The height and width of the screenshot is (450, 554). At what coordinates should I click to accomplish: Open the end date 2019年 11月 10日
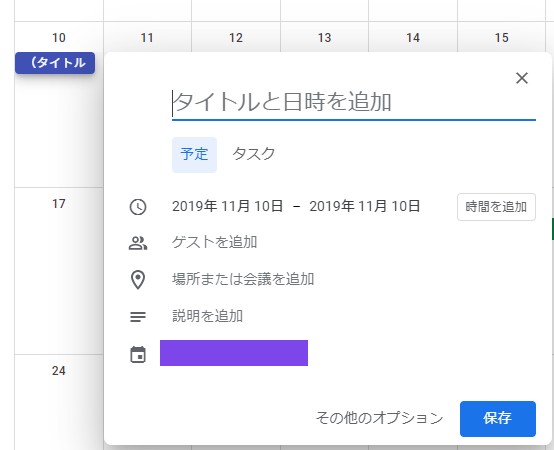pos(365,206)
